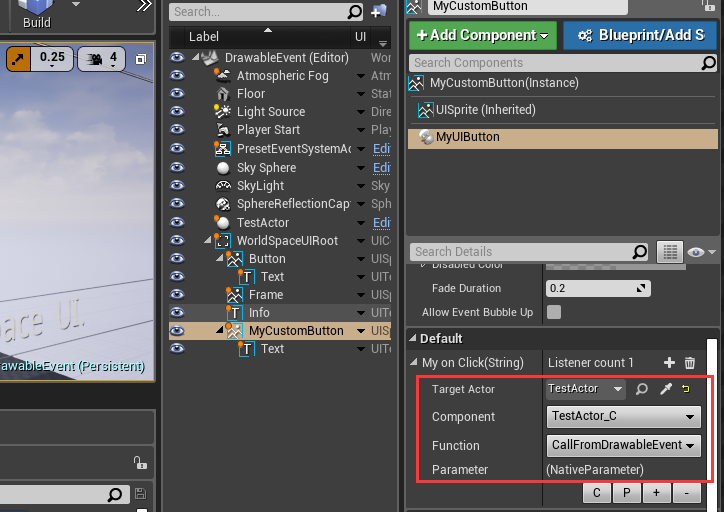Collapse MyCustomButton's children
The height and width of the screenshot is (512, 724).
pos(220,330)
